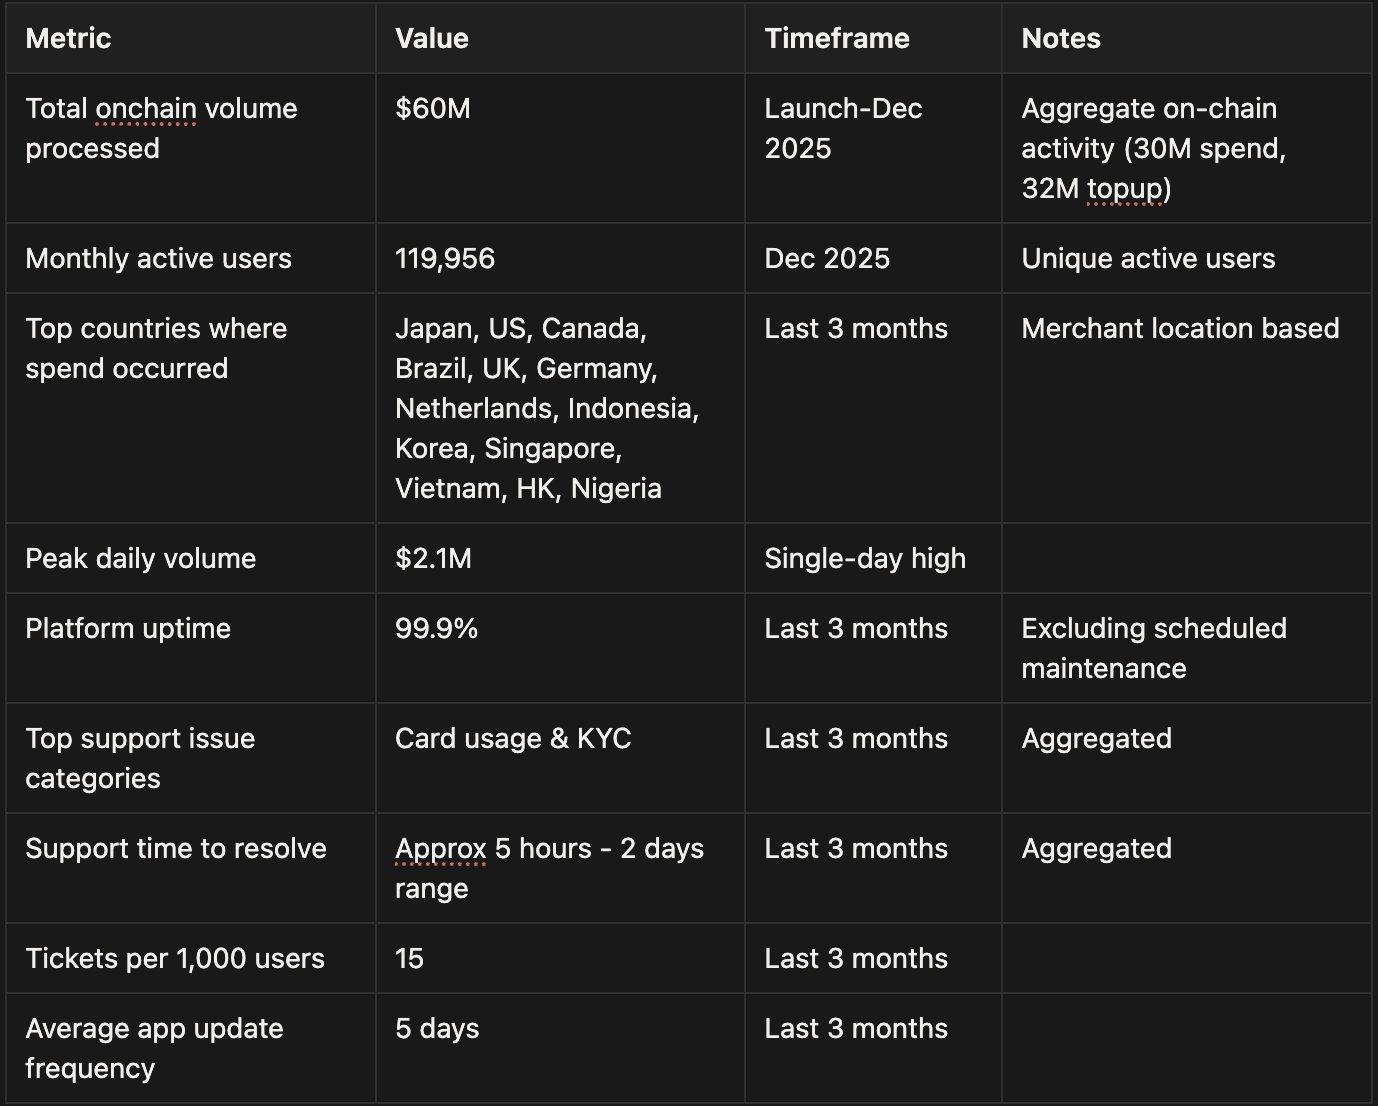This screenshot has height=1106, width=1378.
Task: Click the Value column header
Action: click(432, 39)
